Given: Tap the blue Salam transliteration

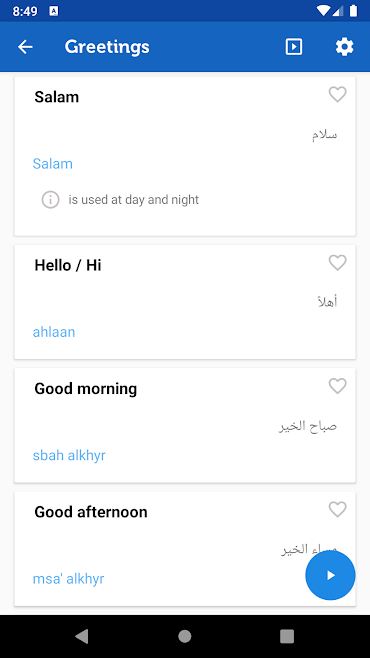Looking at the screenshot, I should tap(52, 163).
